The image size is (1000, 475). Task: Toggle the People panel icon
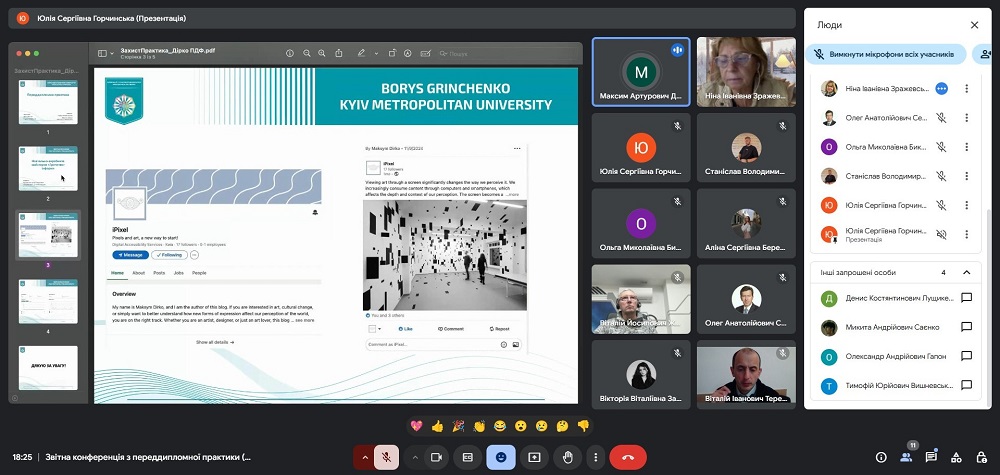click(x=906, y=457)
